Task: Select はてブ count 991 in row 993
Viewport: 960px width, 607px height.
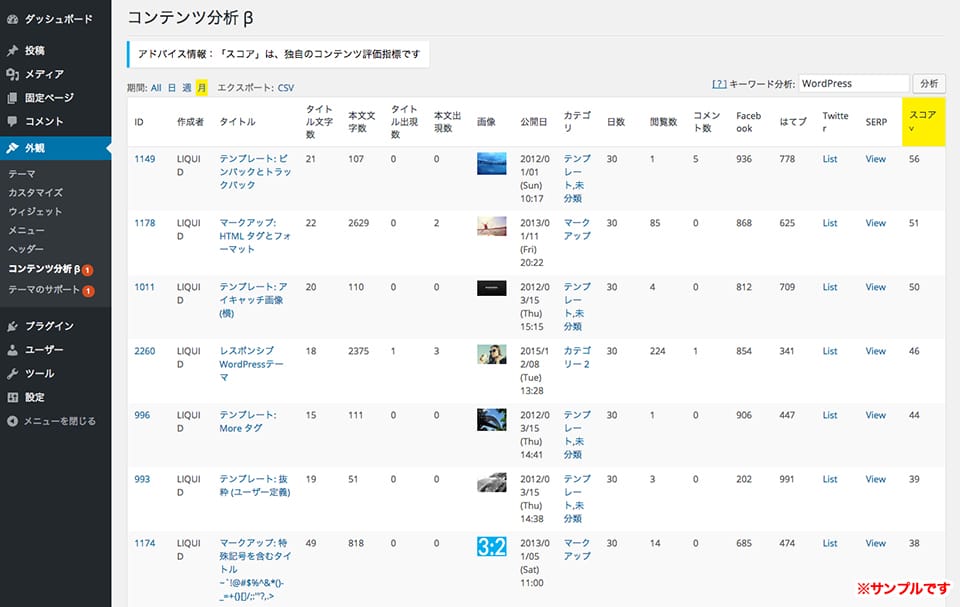Action: [787, 479]
